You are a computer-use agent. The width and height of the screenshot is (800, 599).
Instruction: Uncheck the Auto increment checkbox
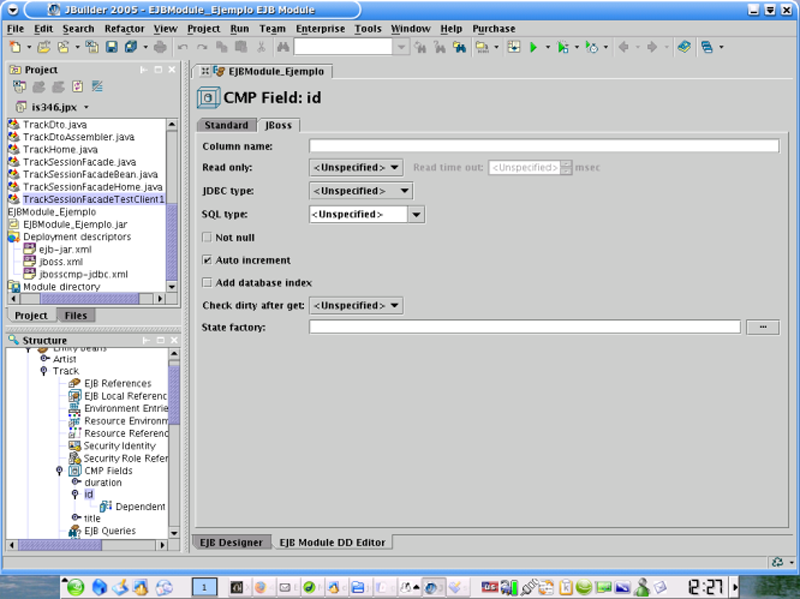tap(207, 260)
